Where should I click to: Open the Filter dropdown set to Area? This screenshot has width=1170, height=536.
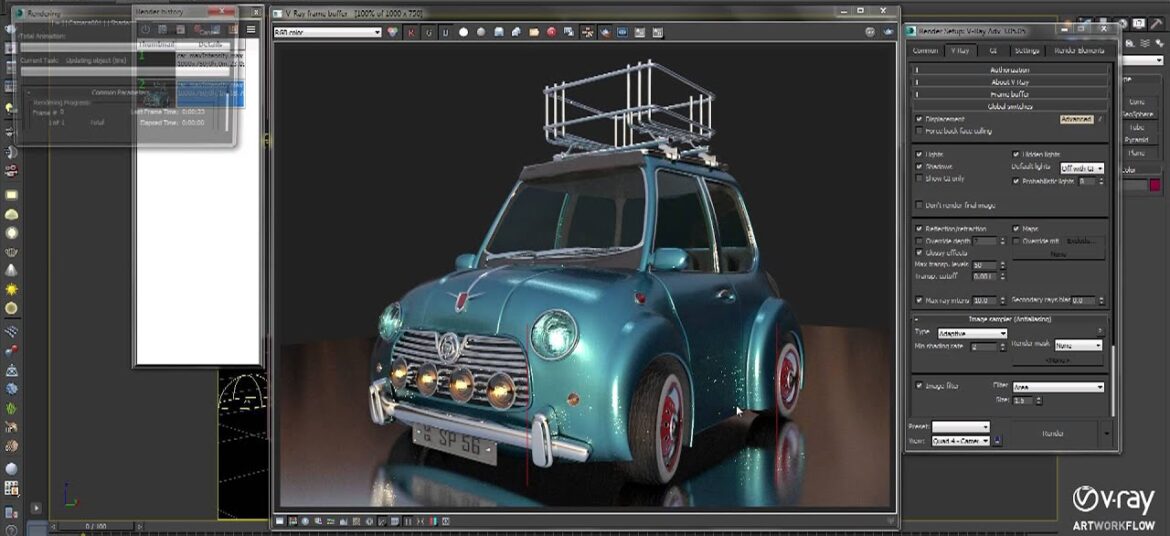click(1058, 387)
